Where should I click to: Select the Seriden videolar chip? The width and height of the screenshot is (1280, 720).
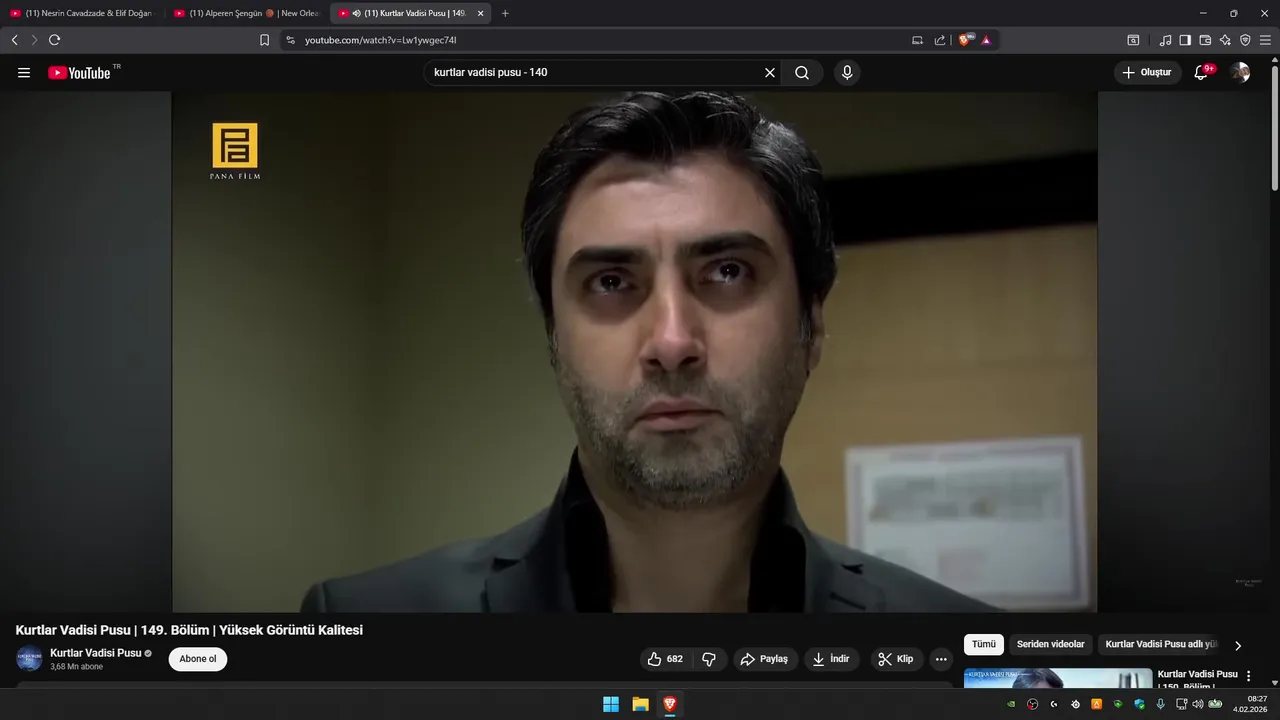click(1050, 645)
